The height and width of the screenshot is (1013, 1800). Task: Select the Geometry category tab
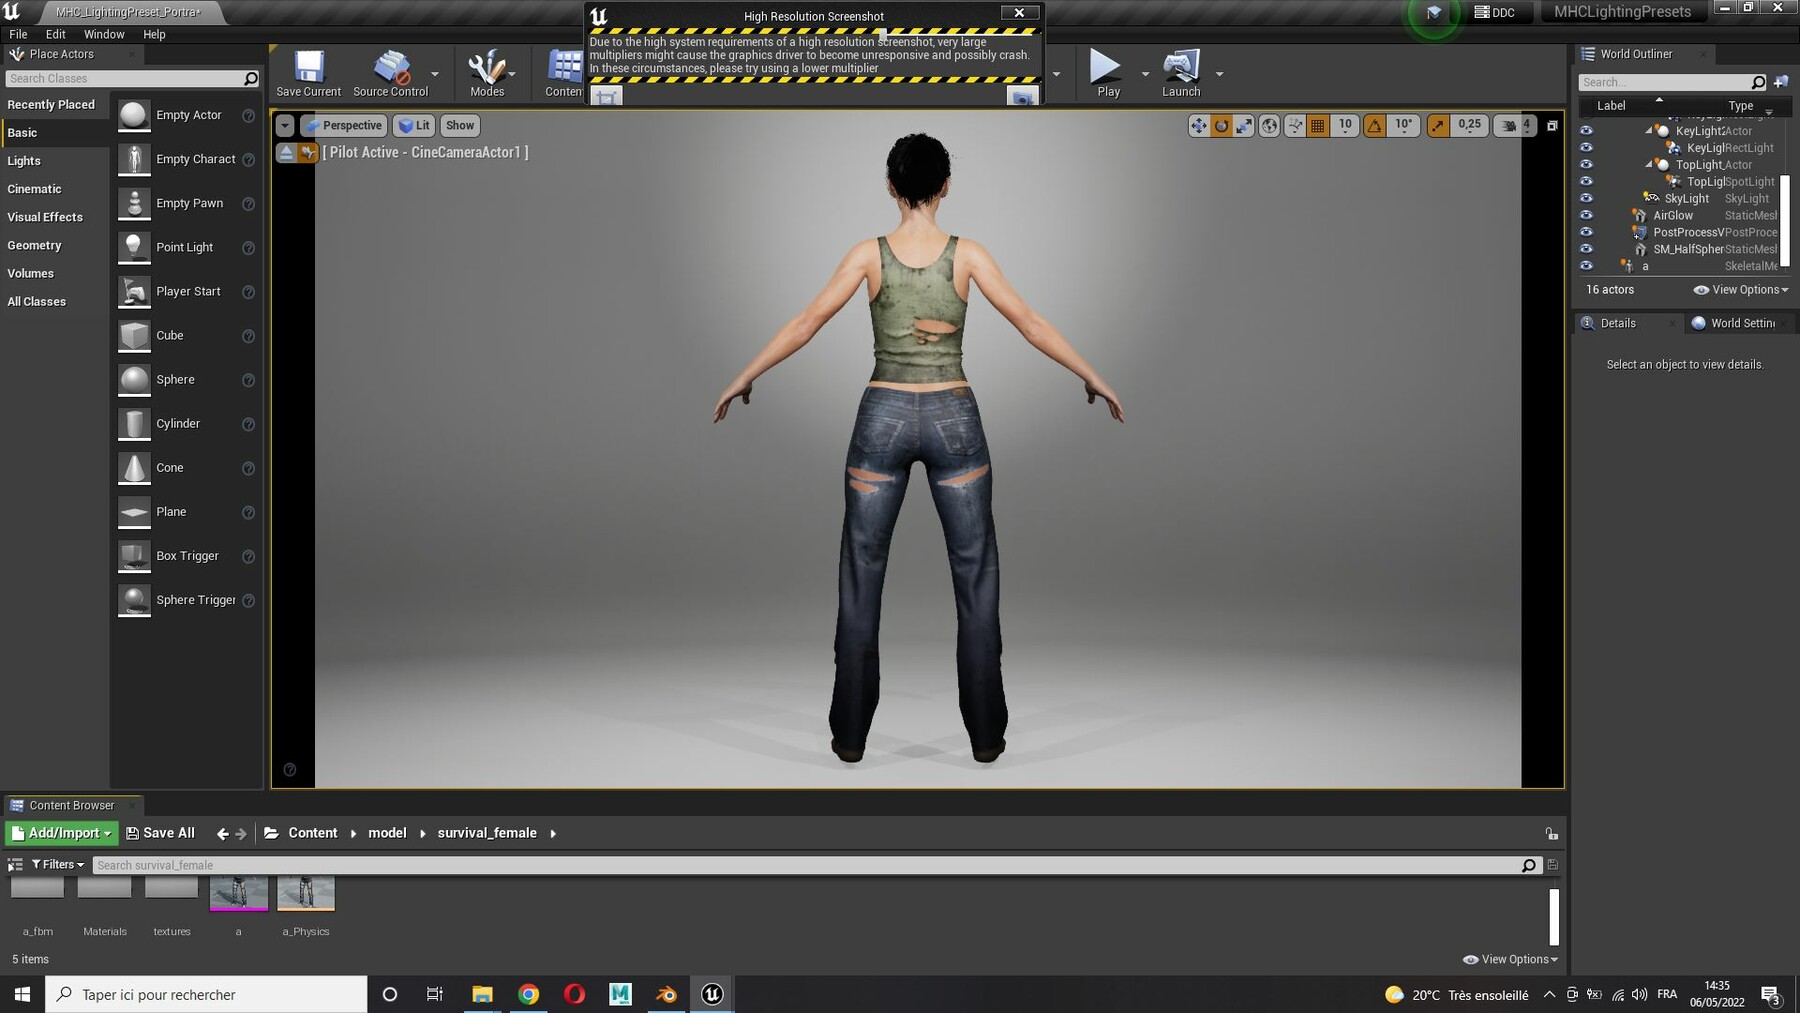[x=55, y=245]
